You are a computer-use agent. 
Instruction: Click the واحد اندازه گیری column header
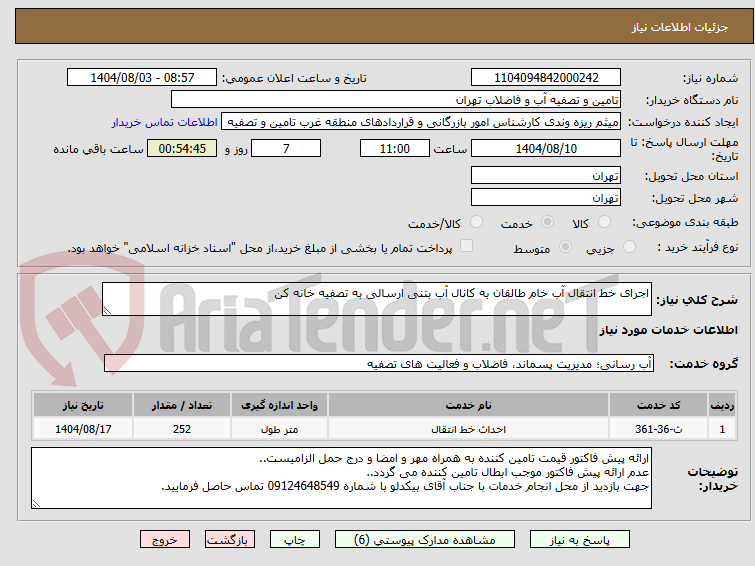(x=279, y=405)
